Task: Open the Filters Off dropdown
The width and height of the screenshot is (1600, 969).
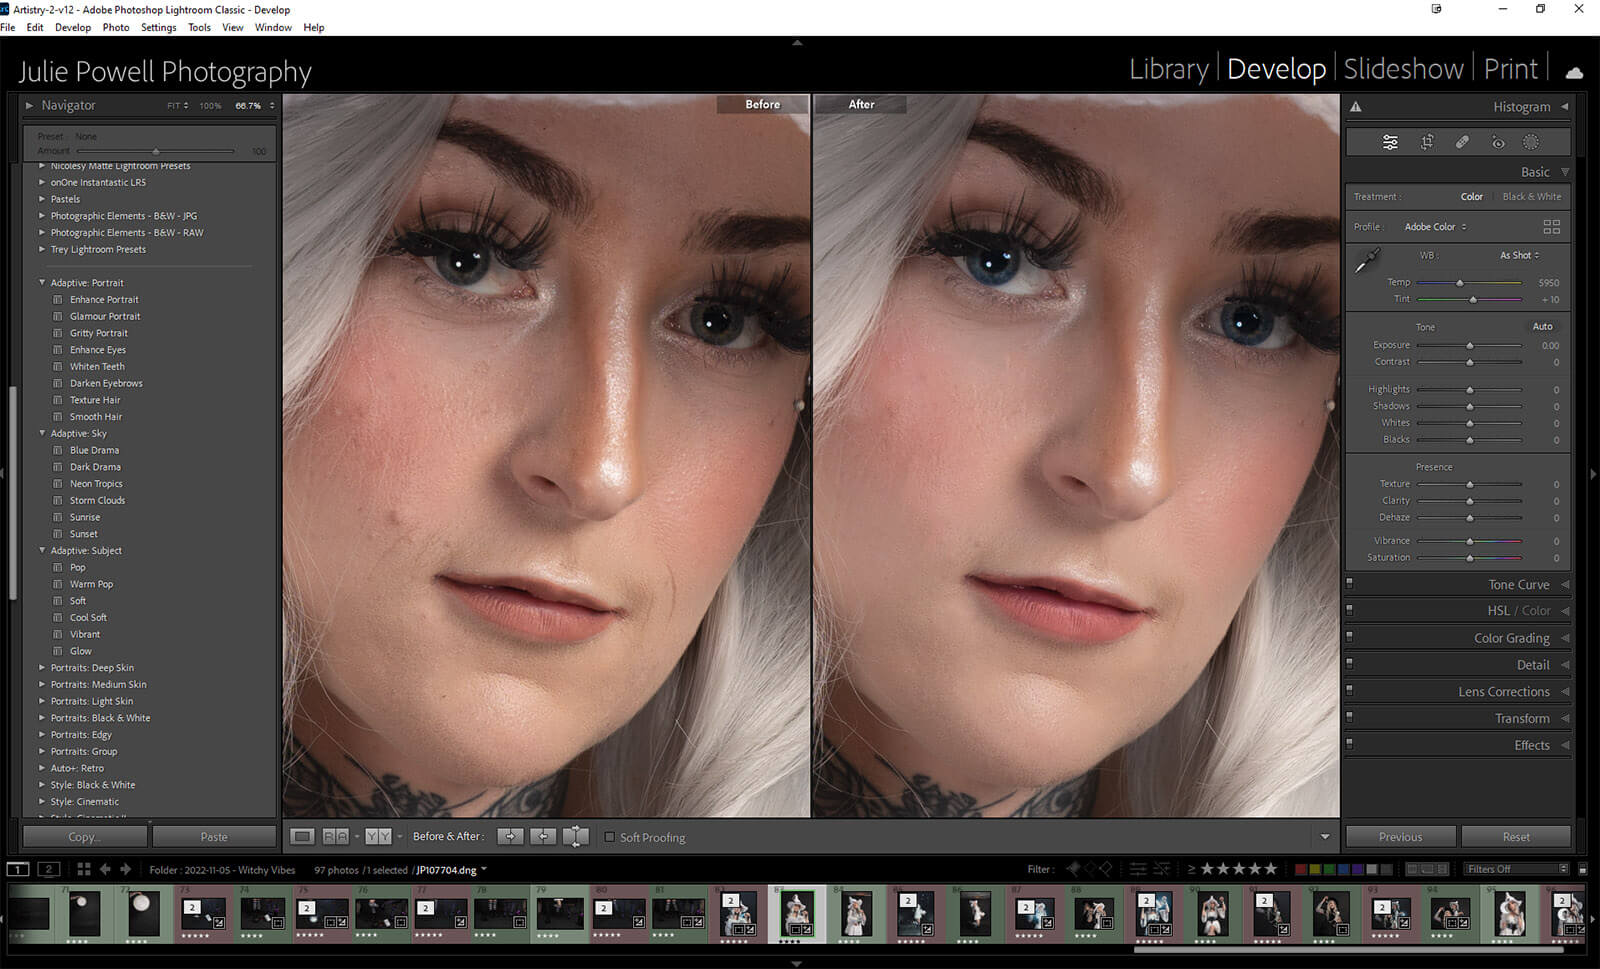Action: [x=1515, y=869]
